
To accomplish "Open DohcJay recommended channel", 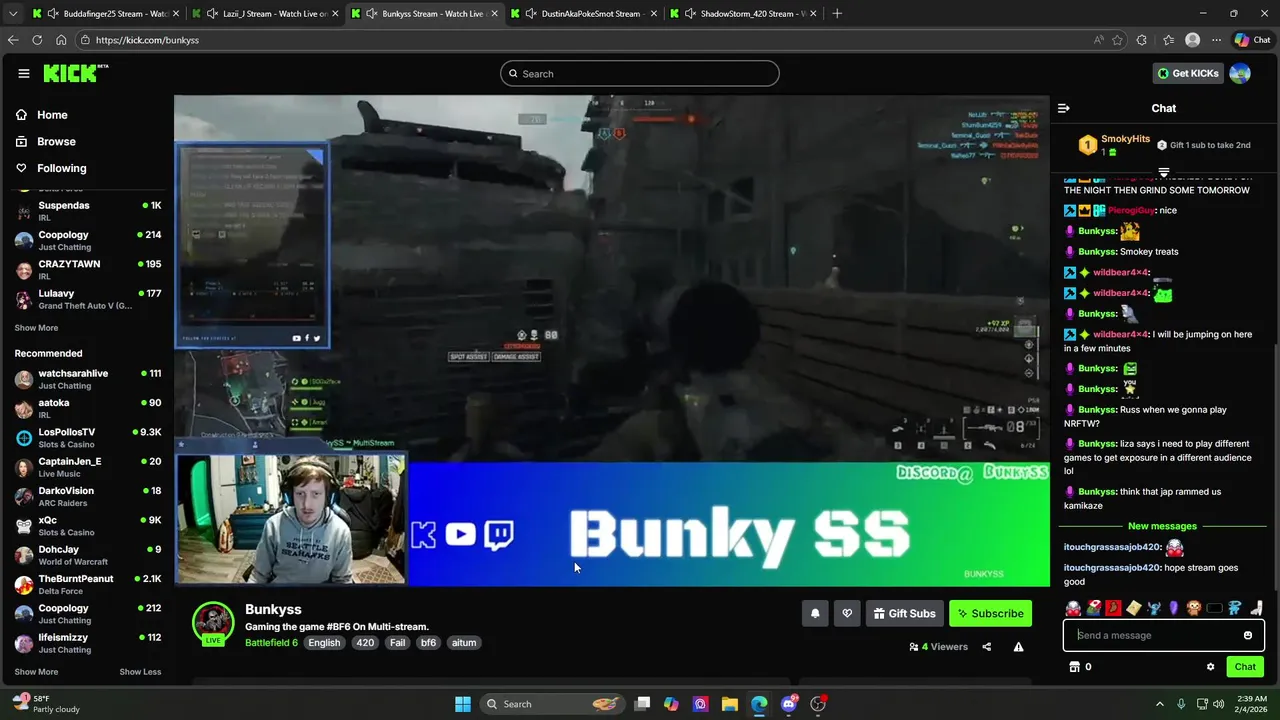I will coord(87,555).
